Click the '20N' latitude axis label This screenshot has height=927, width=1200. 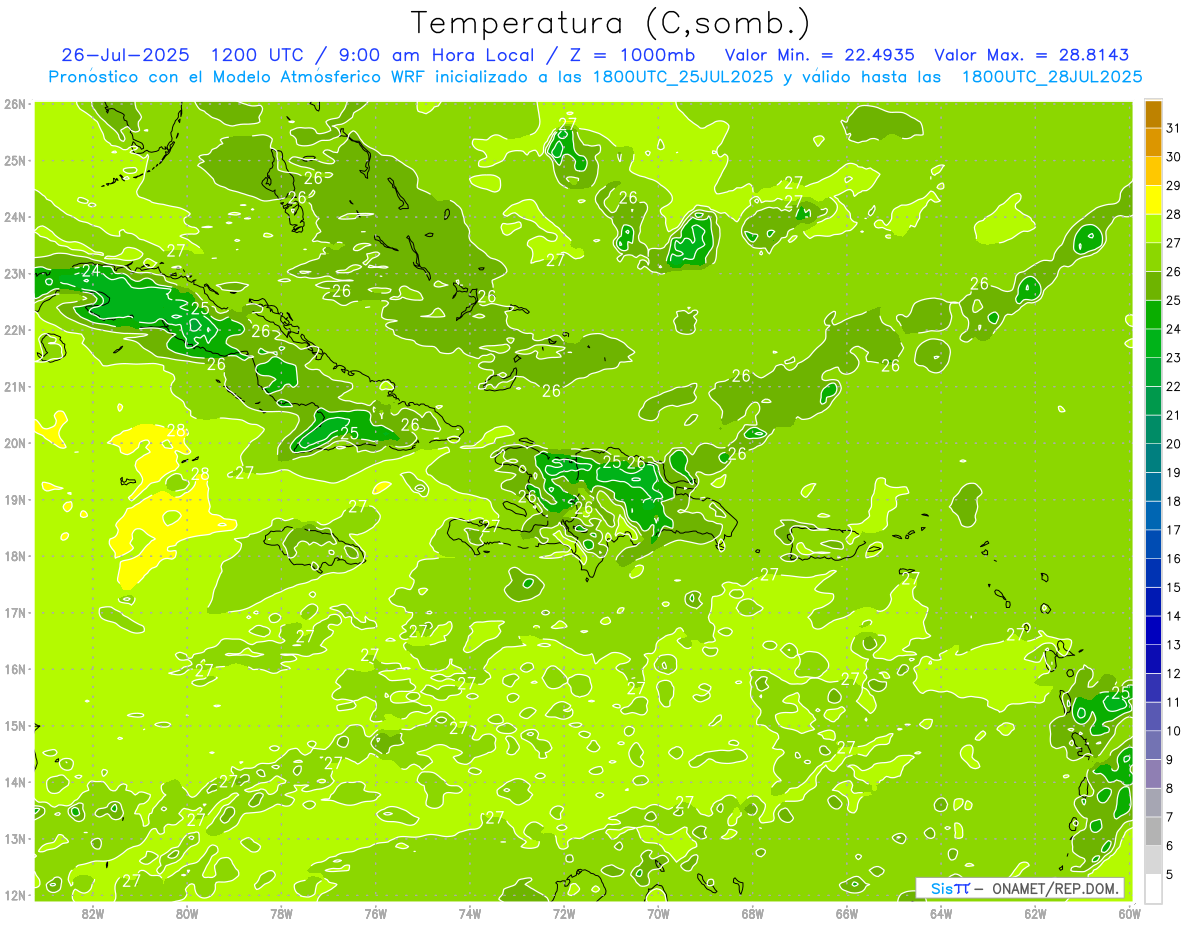(15, 443)
